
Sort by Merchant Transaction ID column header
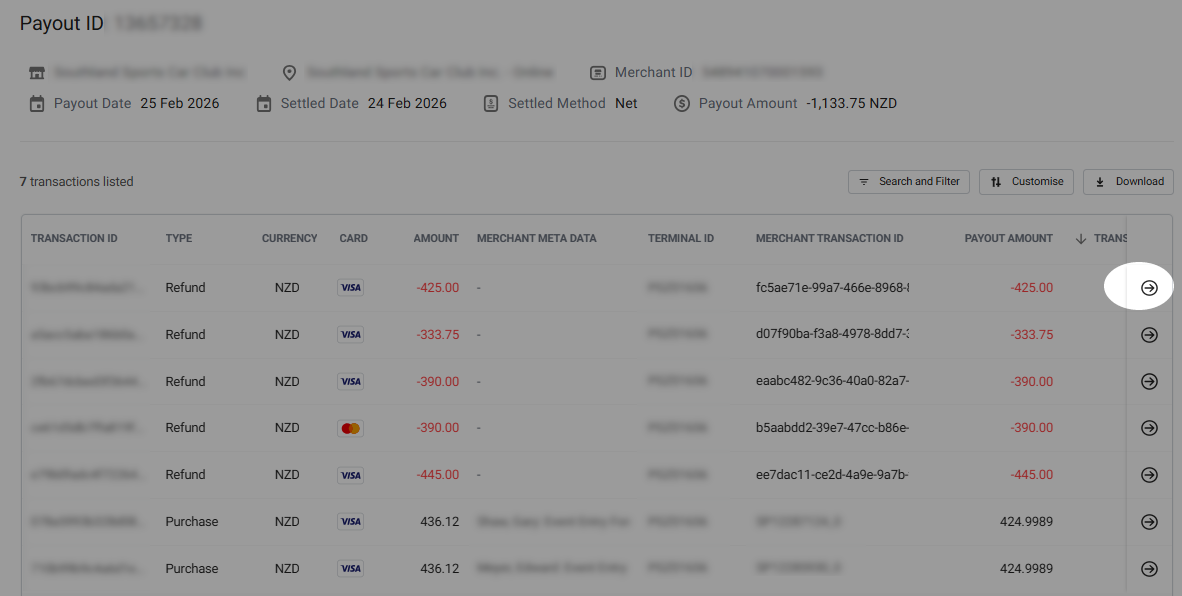[x=829, y=238]
